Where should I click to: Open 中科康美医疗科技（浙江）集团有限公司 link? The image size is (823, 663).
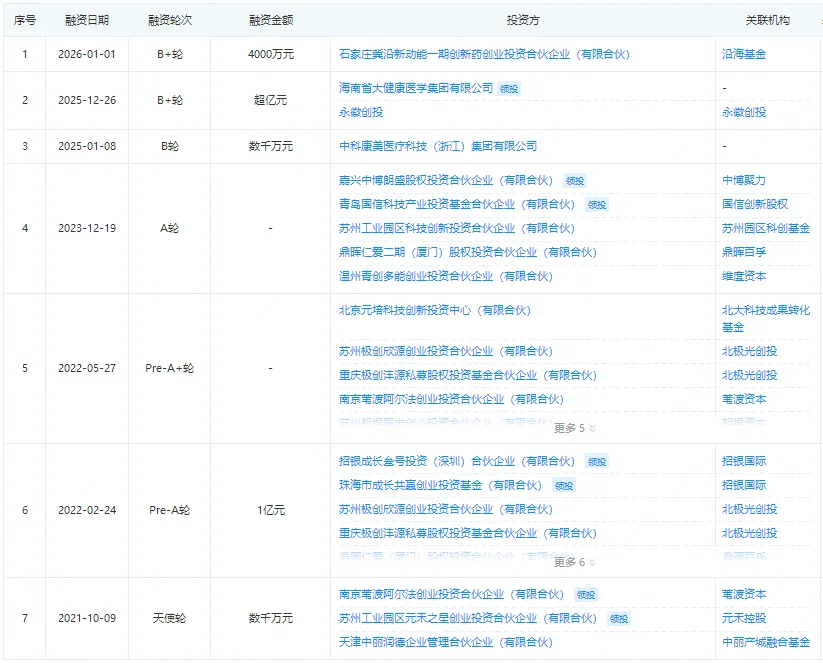pyautogui.click(x=438, y=146)
